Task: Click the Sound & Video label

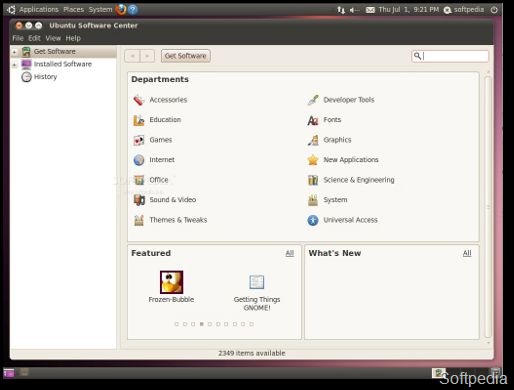Action: 172,200
